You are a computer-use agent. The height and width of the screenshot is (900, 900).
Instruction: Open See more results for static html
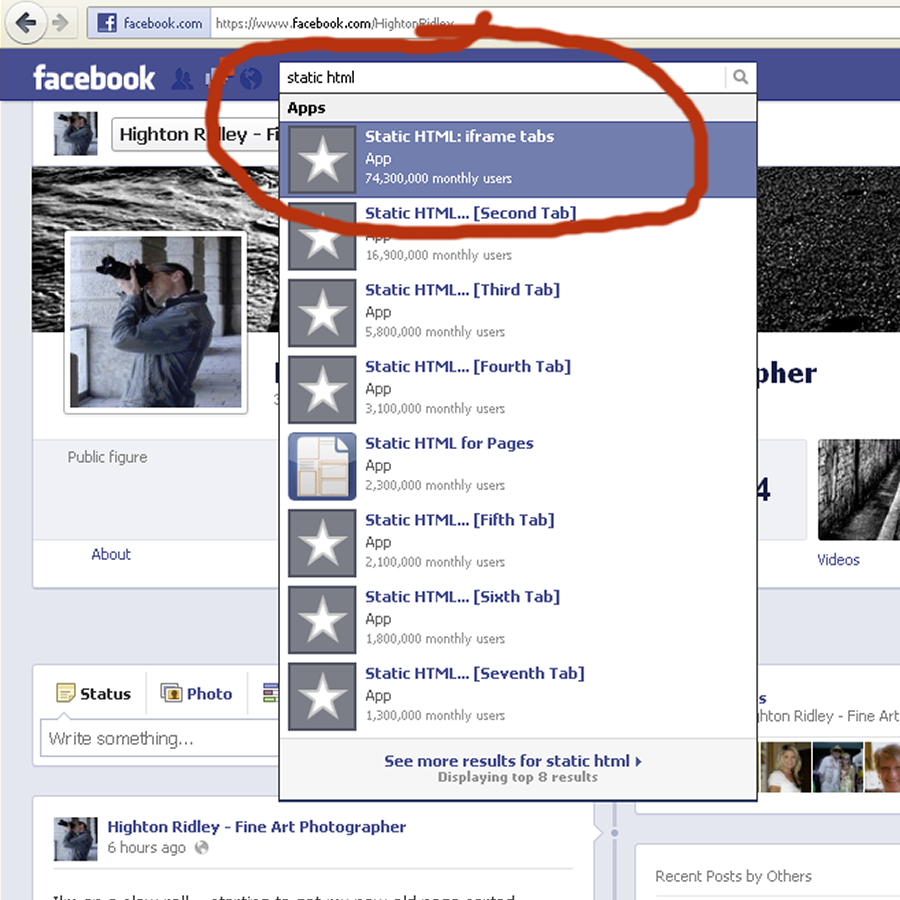pos(513,761)
